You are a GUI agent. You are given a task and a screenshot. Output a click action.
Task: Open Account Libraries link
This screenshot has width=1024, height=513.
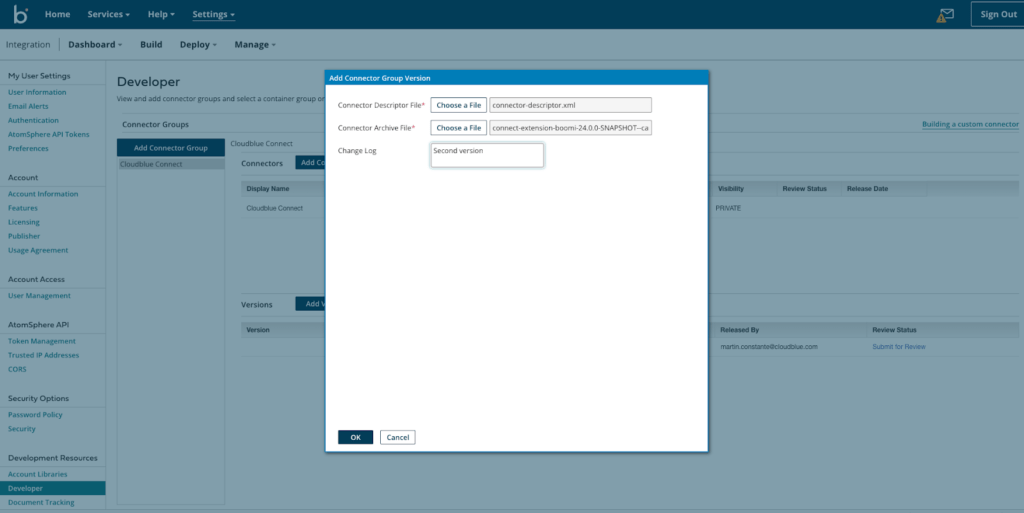click(x=37, y=474)
